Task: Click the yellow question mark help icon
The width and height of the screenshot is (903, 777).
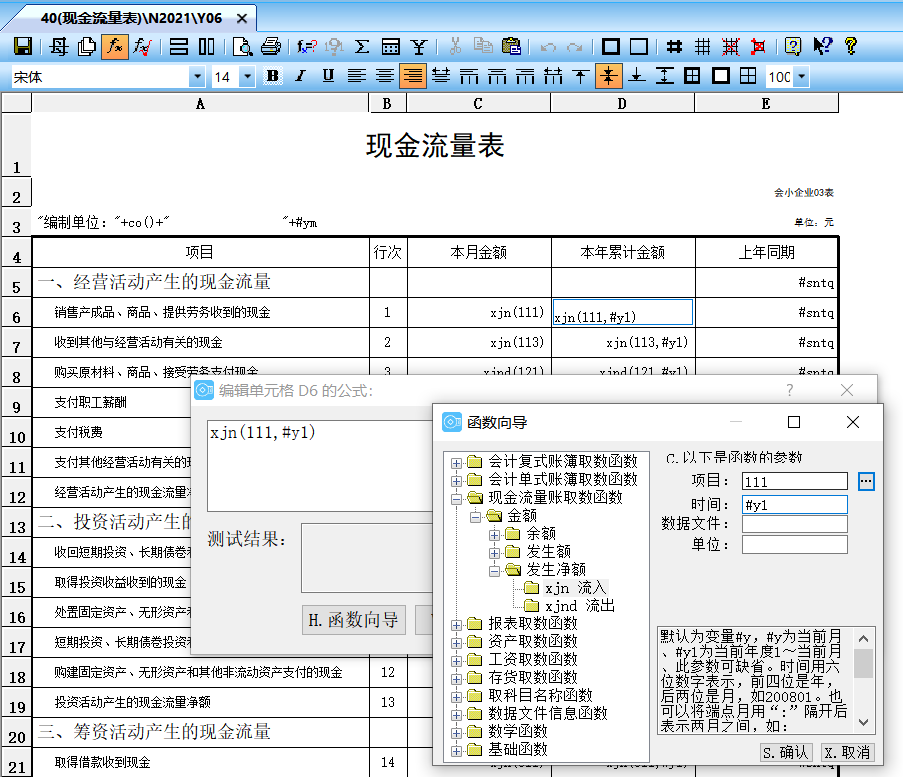Action: (851, 46)
